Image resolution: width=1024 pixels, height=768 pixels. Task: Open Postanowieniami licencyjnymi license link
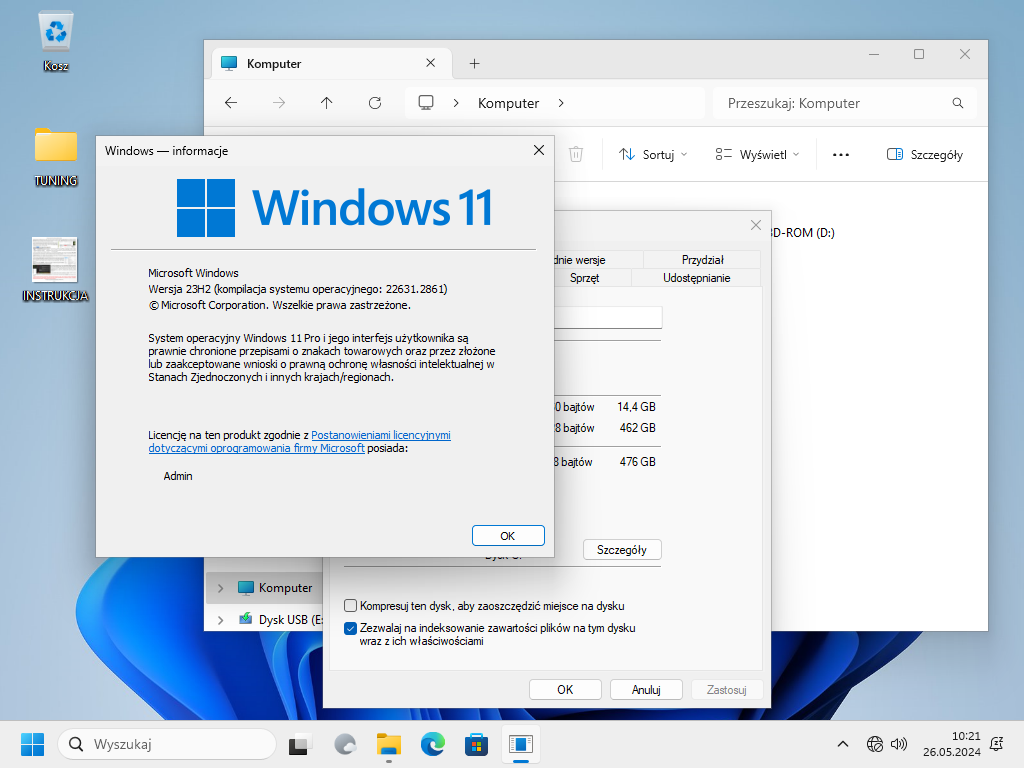pyautogui.click(x=381, y=435)
